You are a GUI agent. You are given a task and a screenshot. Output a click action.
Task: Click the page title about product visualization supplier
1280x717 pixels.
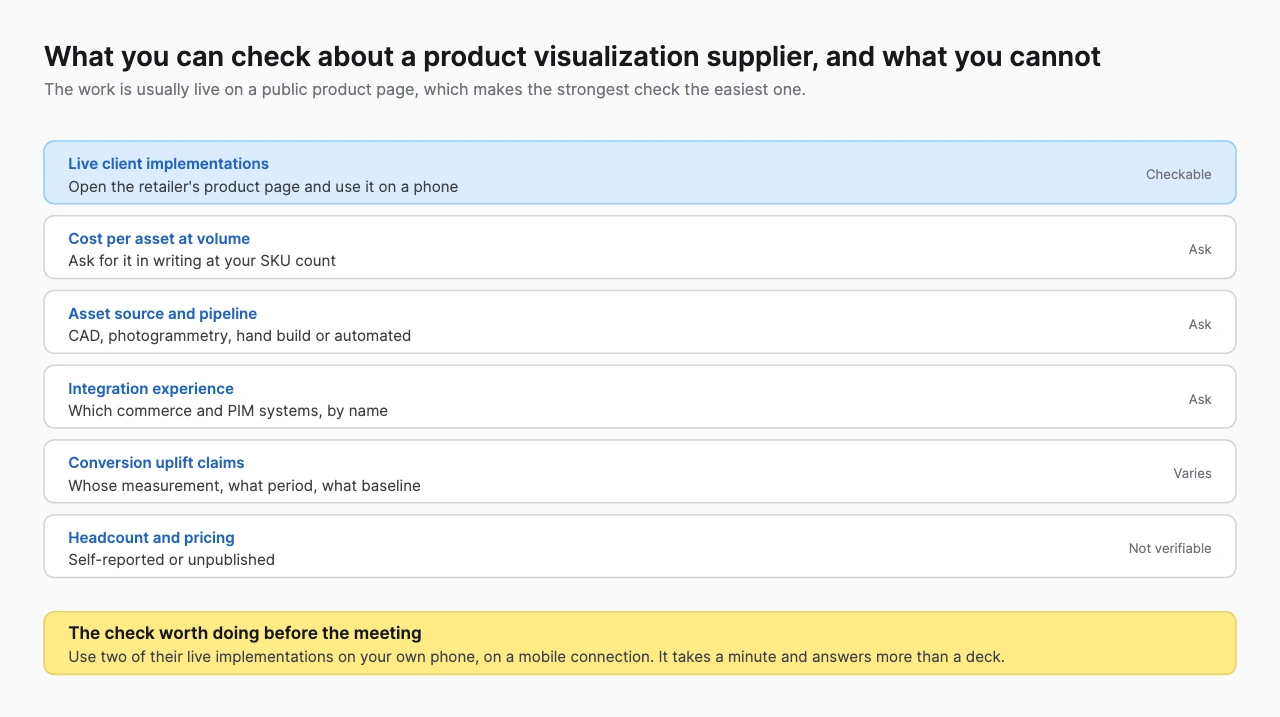pos(572,56)
